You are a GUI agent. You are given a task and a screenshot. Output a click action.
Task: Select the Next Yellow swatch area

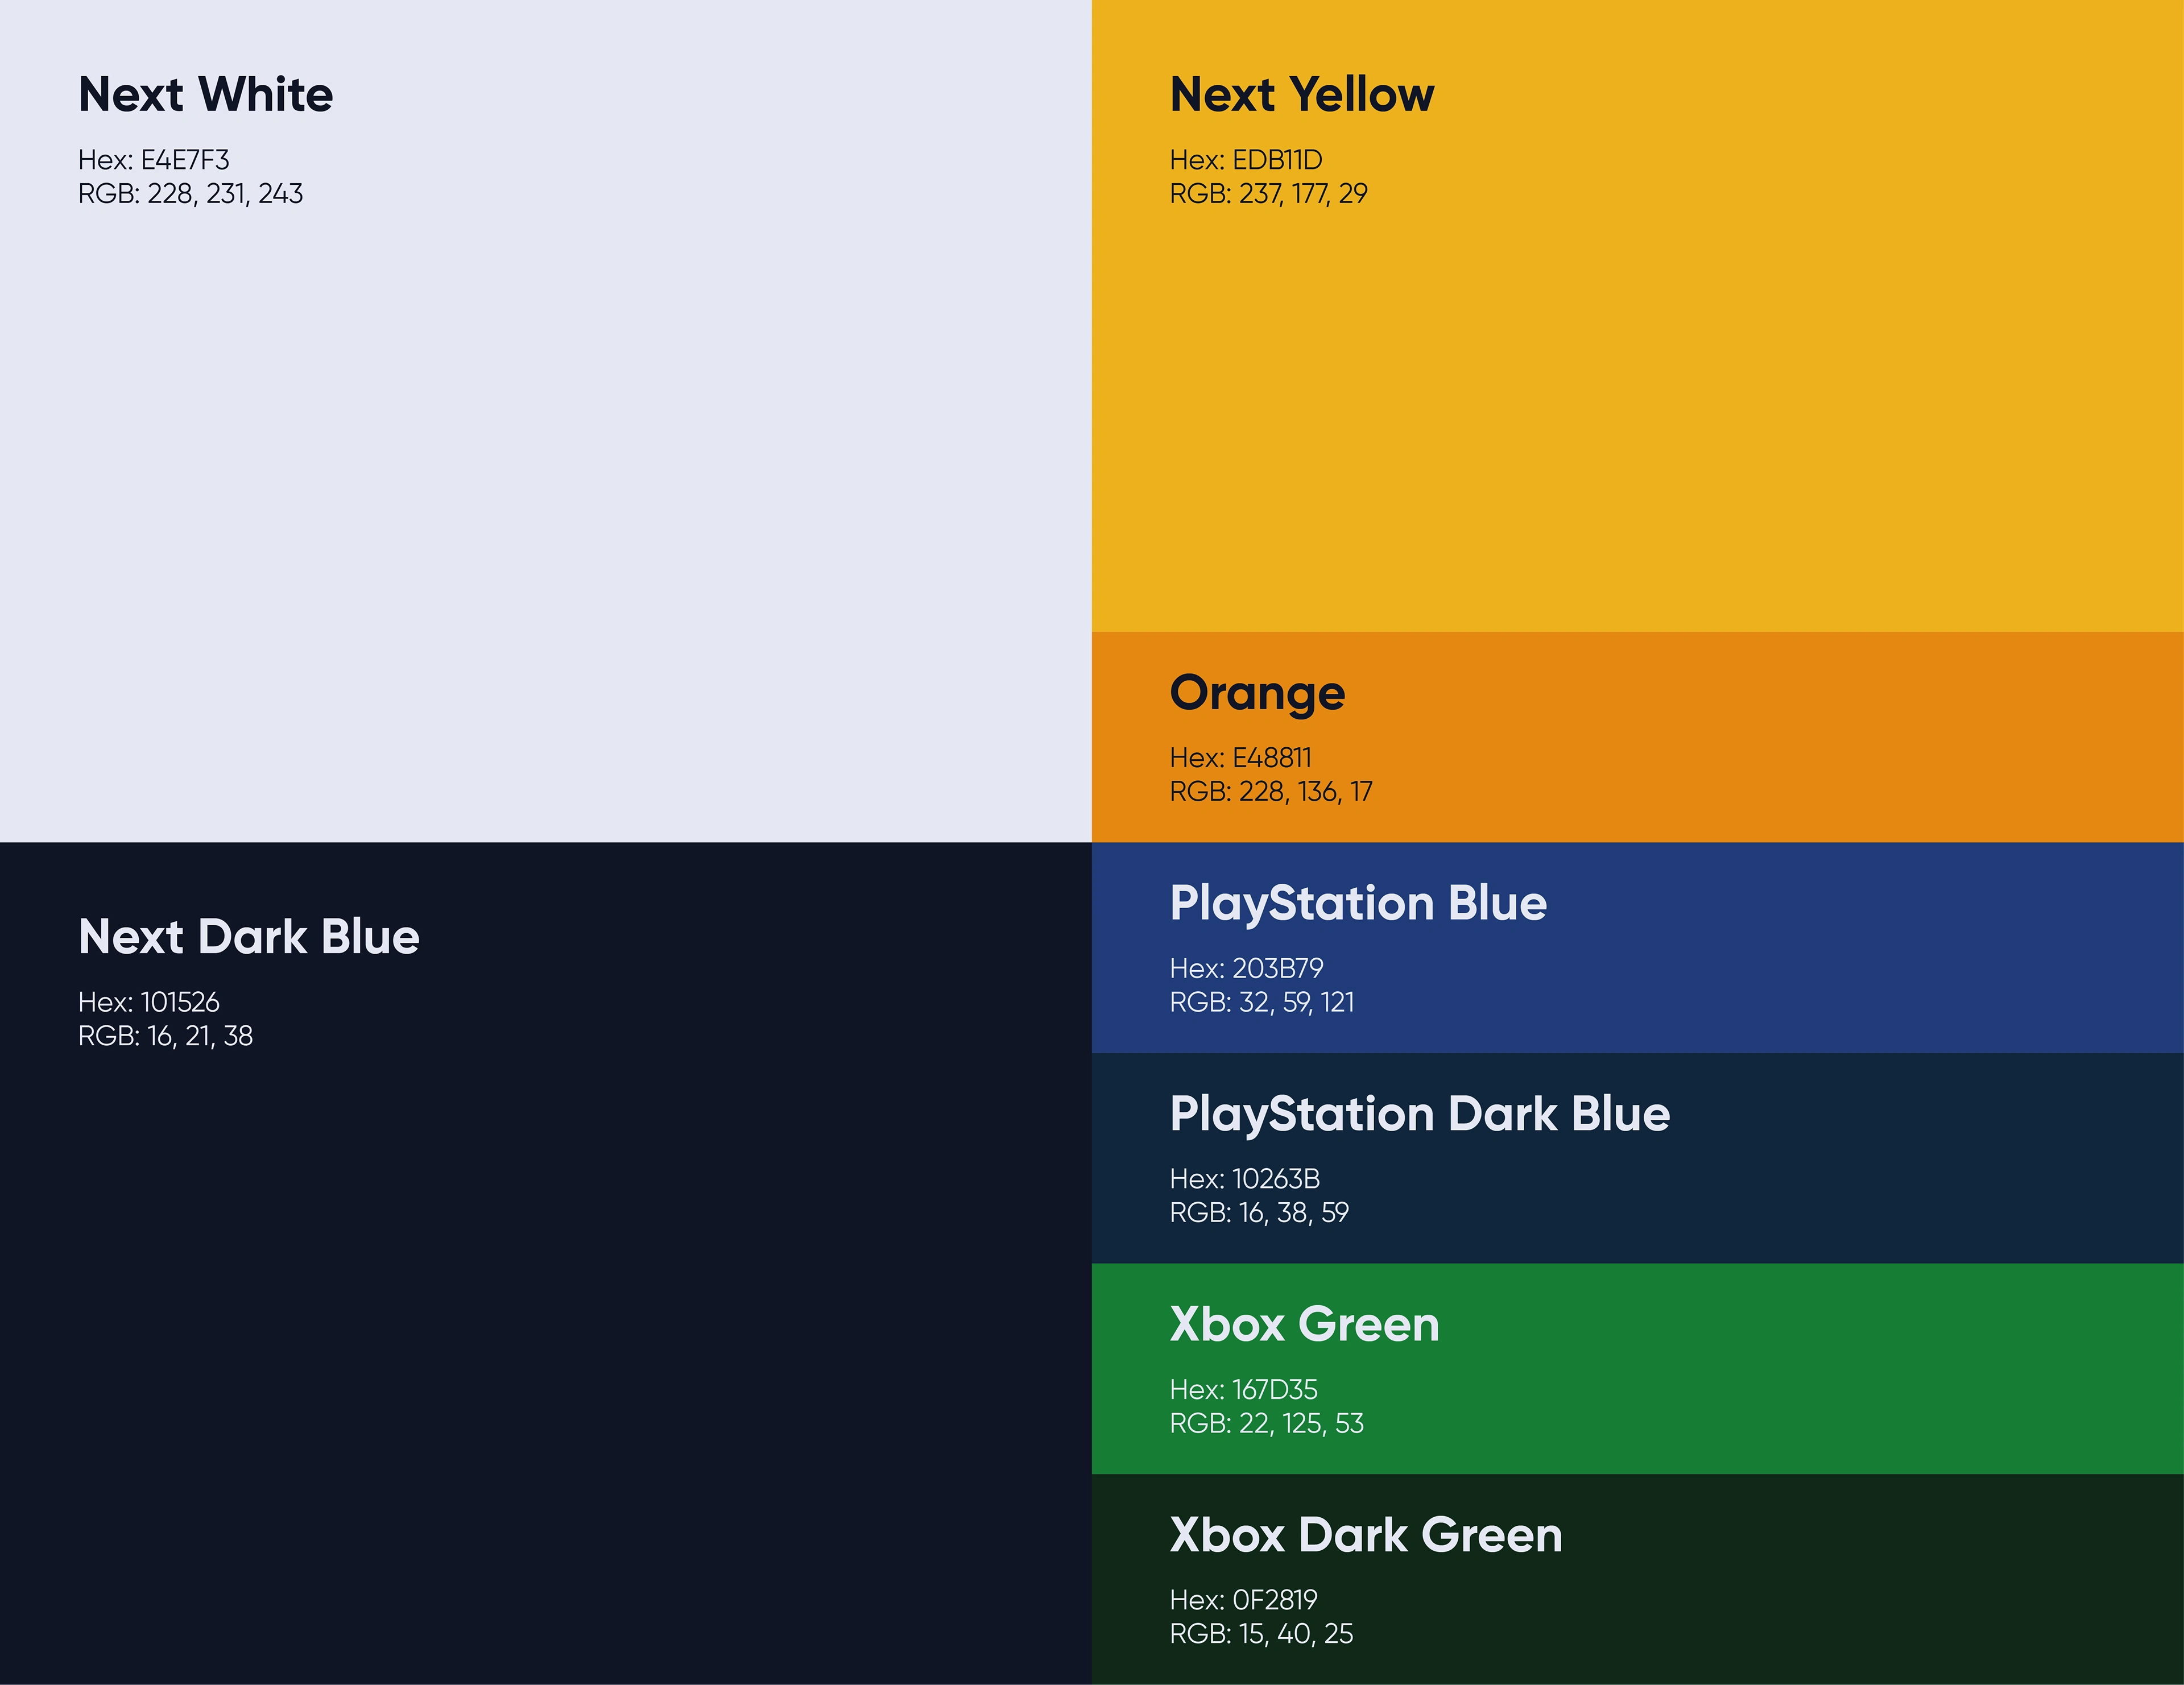(1638, 316)
